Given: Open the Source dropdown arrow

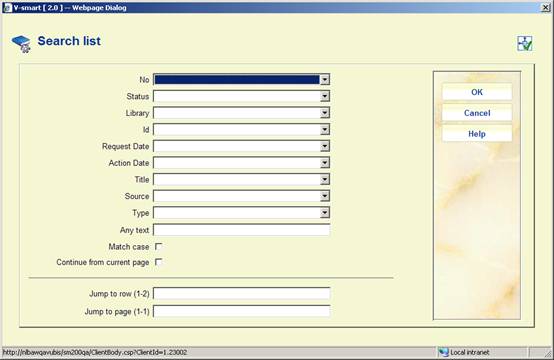Looking at the screenshot, I should click(324, 196).
